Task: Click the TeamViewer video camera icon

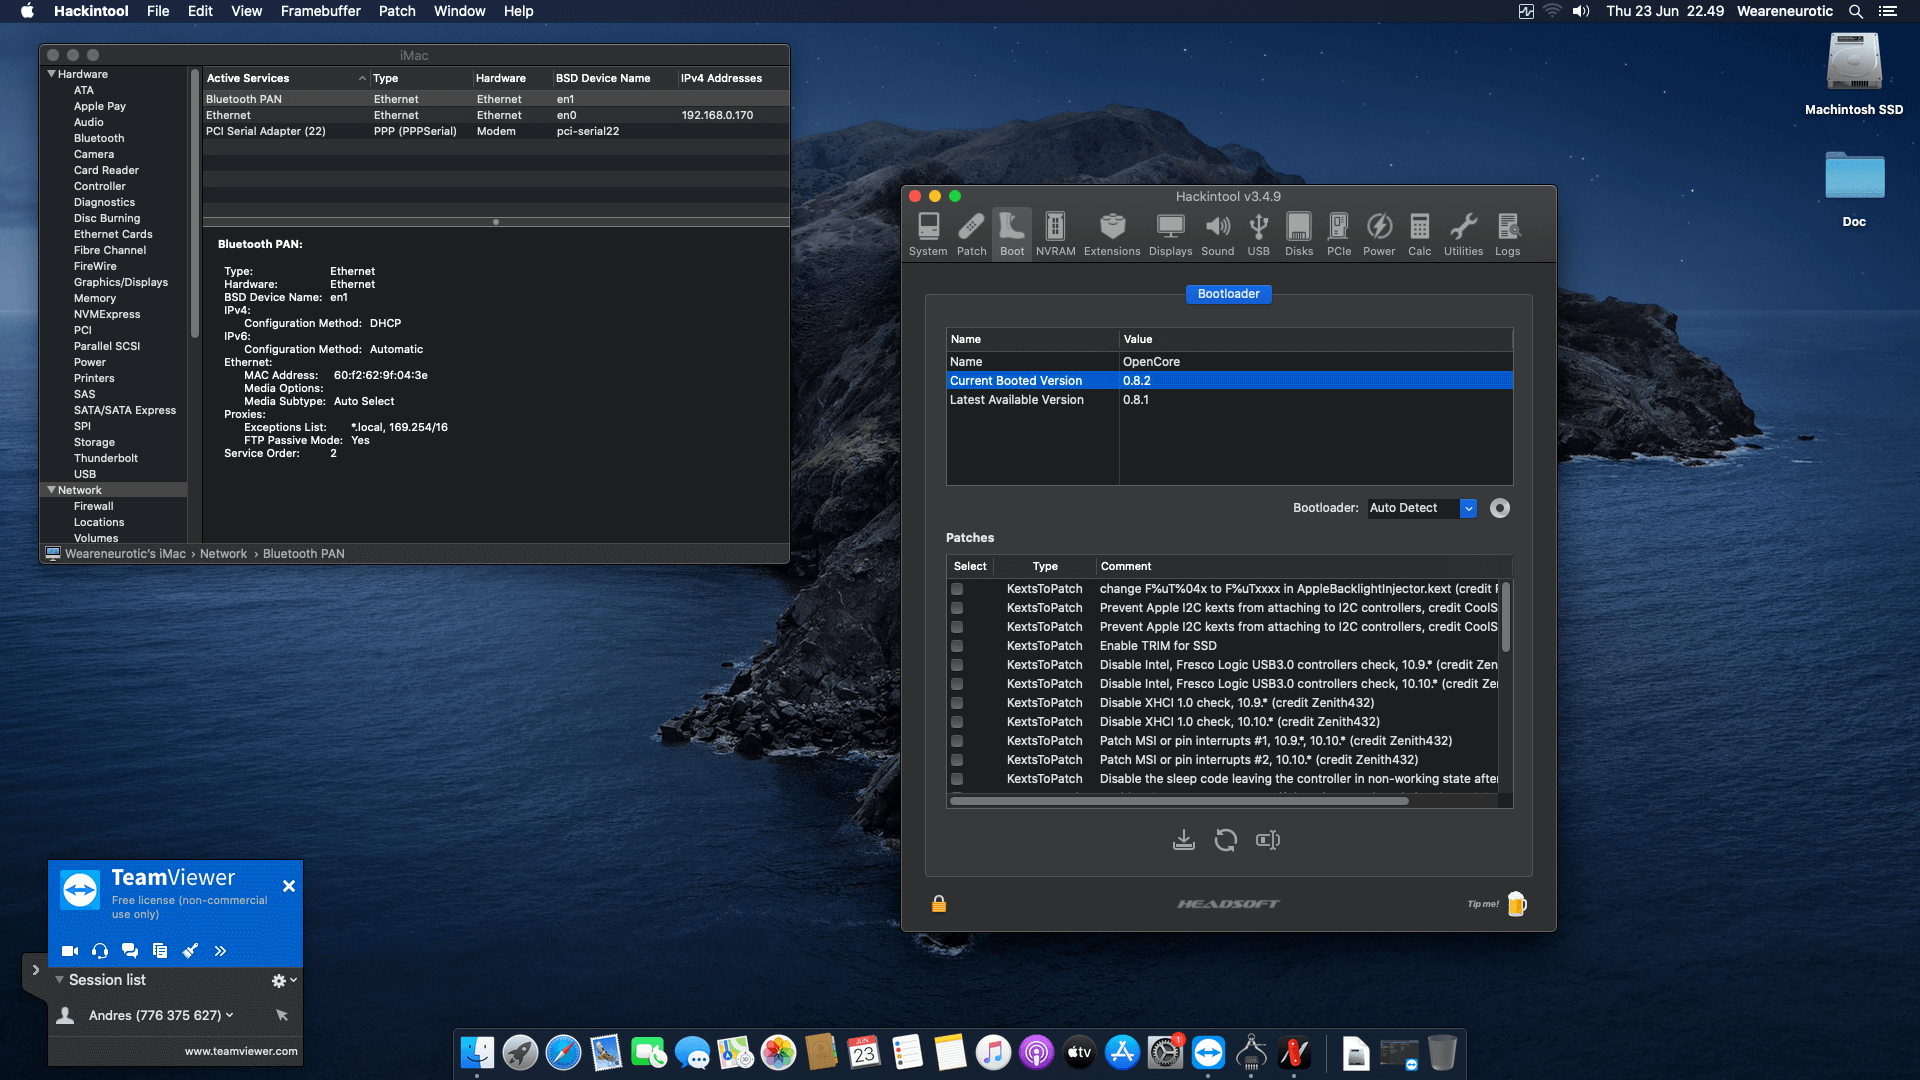Action: point(70,951)
